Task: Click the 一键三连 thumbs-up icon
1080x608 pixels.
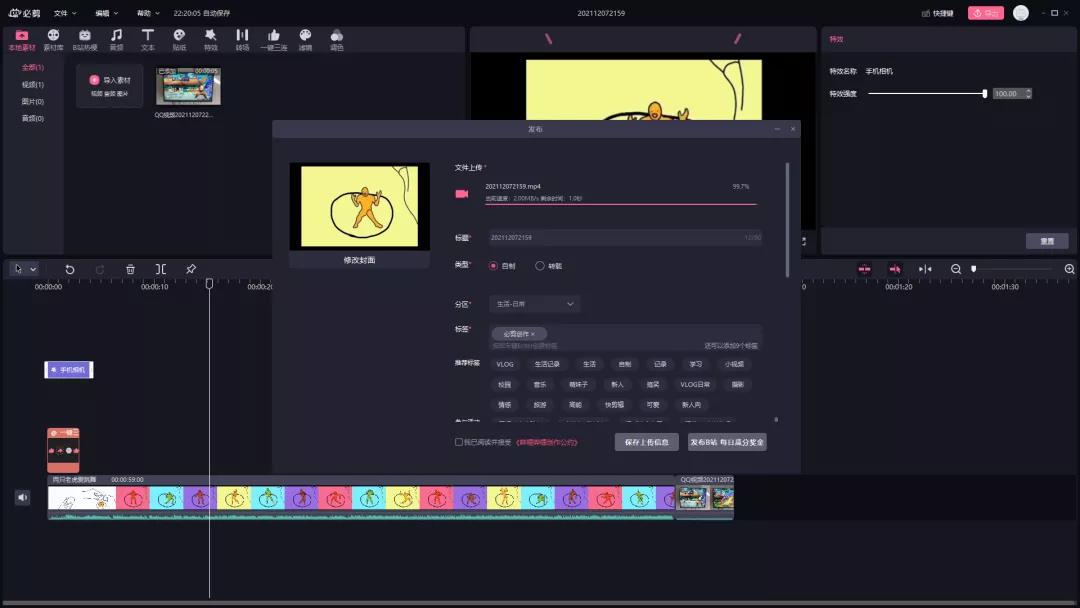Action: [273, 37]
